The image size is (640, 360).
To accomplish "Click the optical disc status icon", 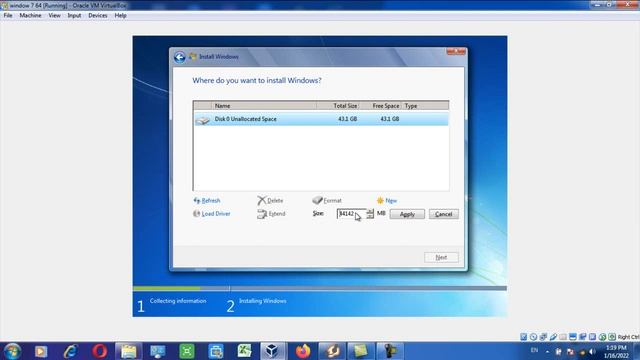I will pyautogui.click(x=533, y=337).
